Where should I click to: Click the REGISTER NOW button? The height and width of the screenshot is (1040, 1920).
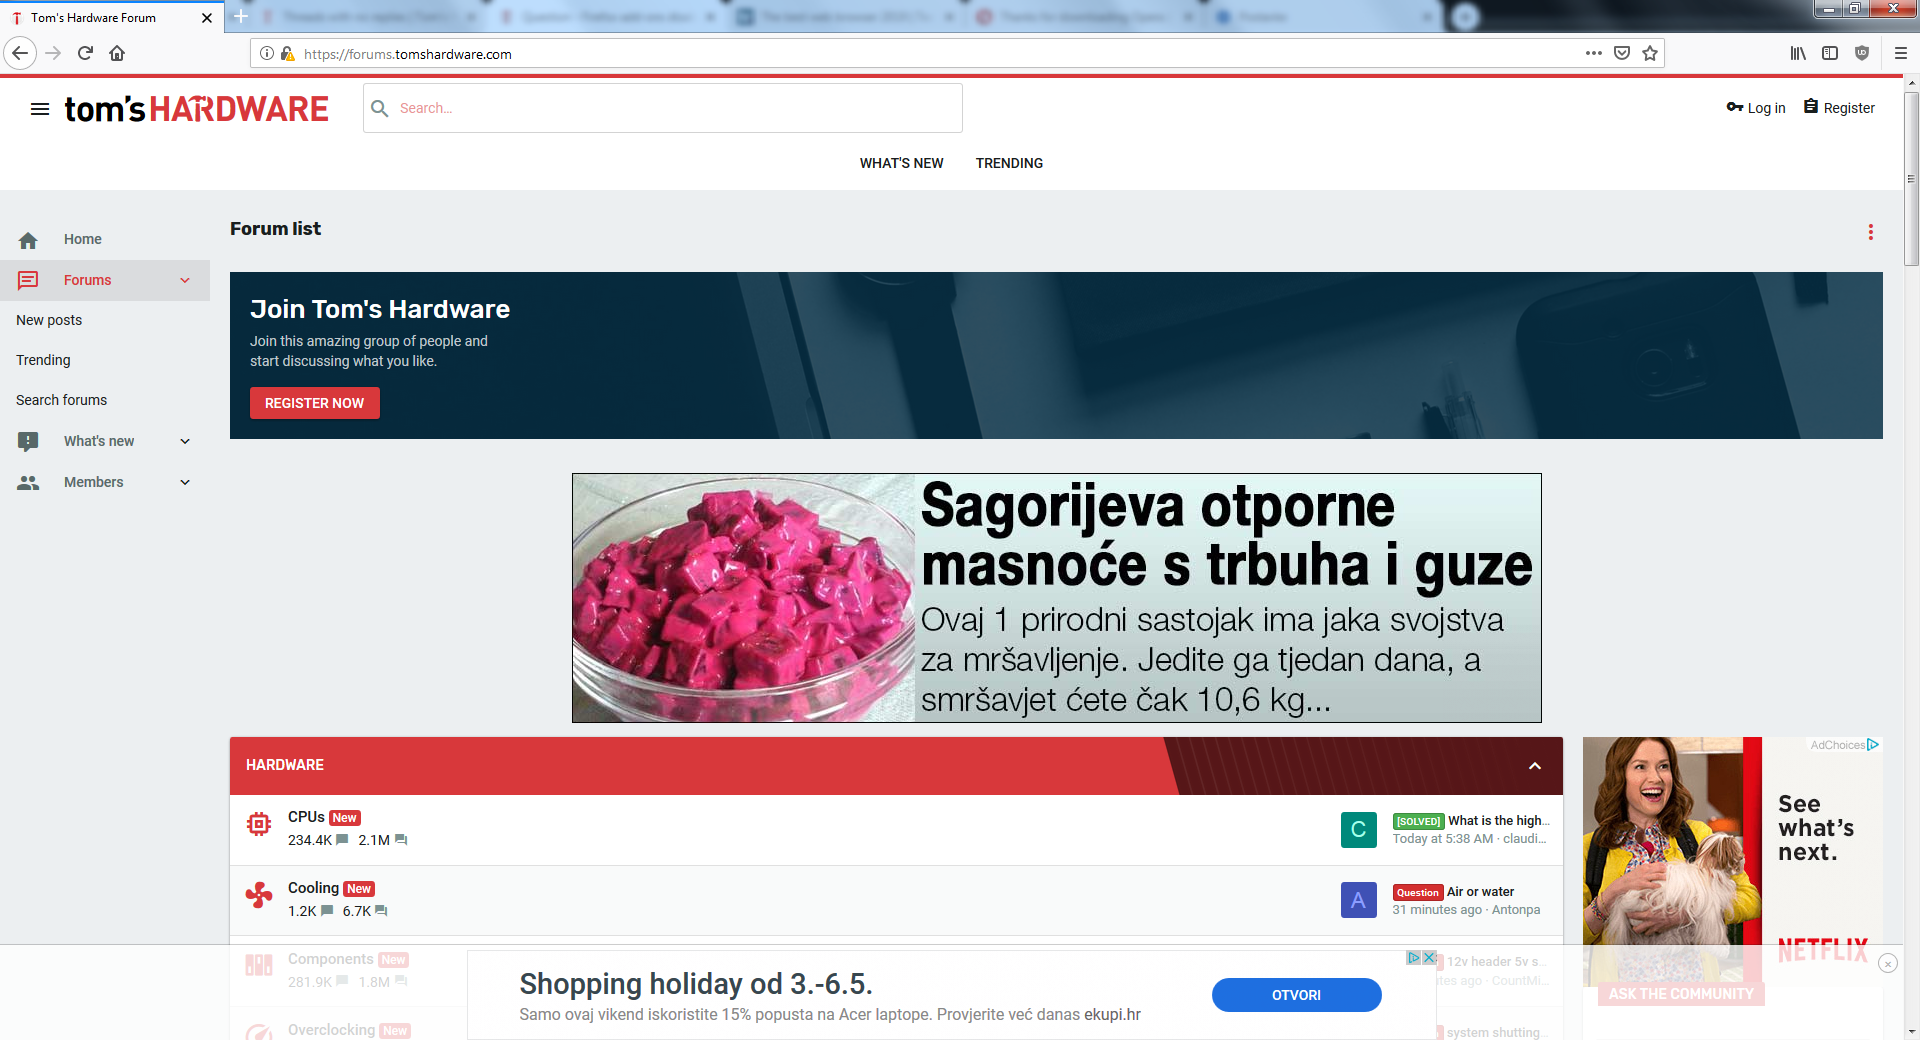pos(315,403)
